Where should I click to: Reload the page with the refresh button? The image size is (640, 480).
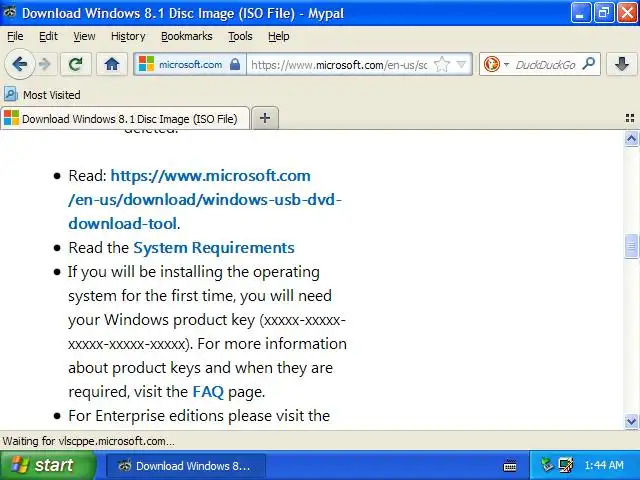click(76, 64)
